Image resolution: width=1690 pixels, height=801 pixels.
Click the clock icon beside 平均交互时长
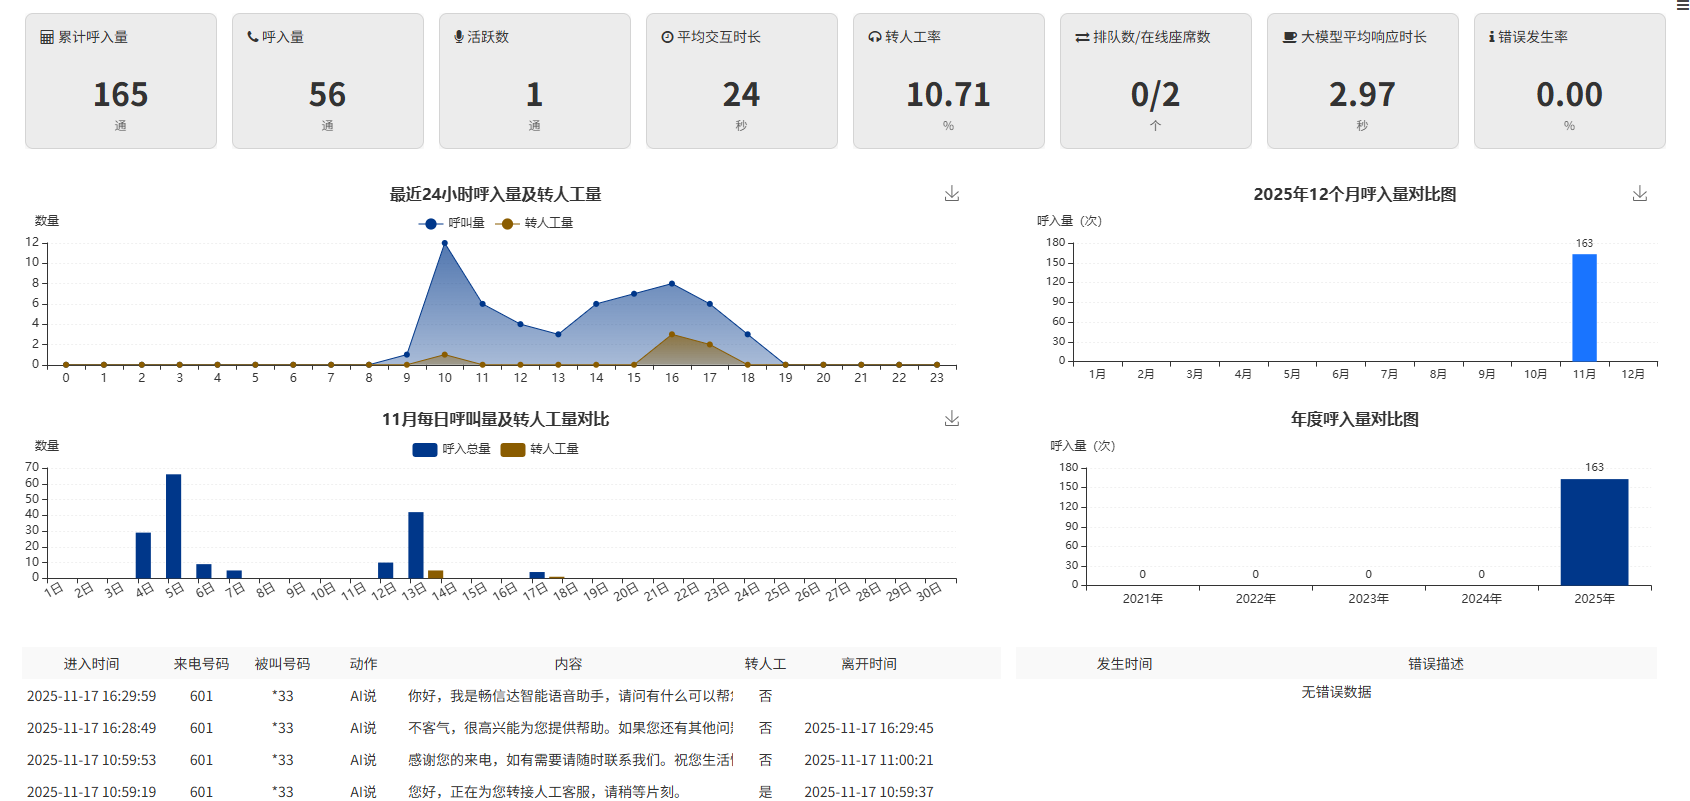tap(667, 37)
